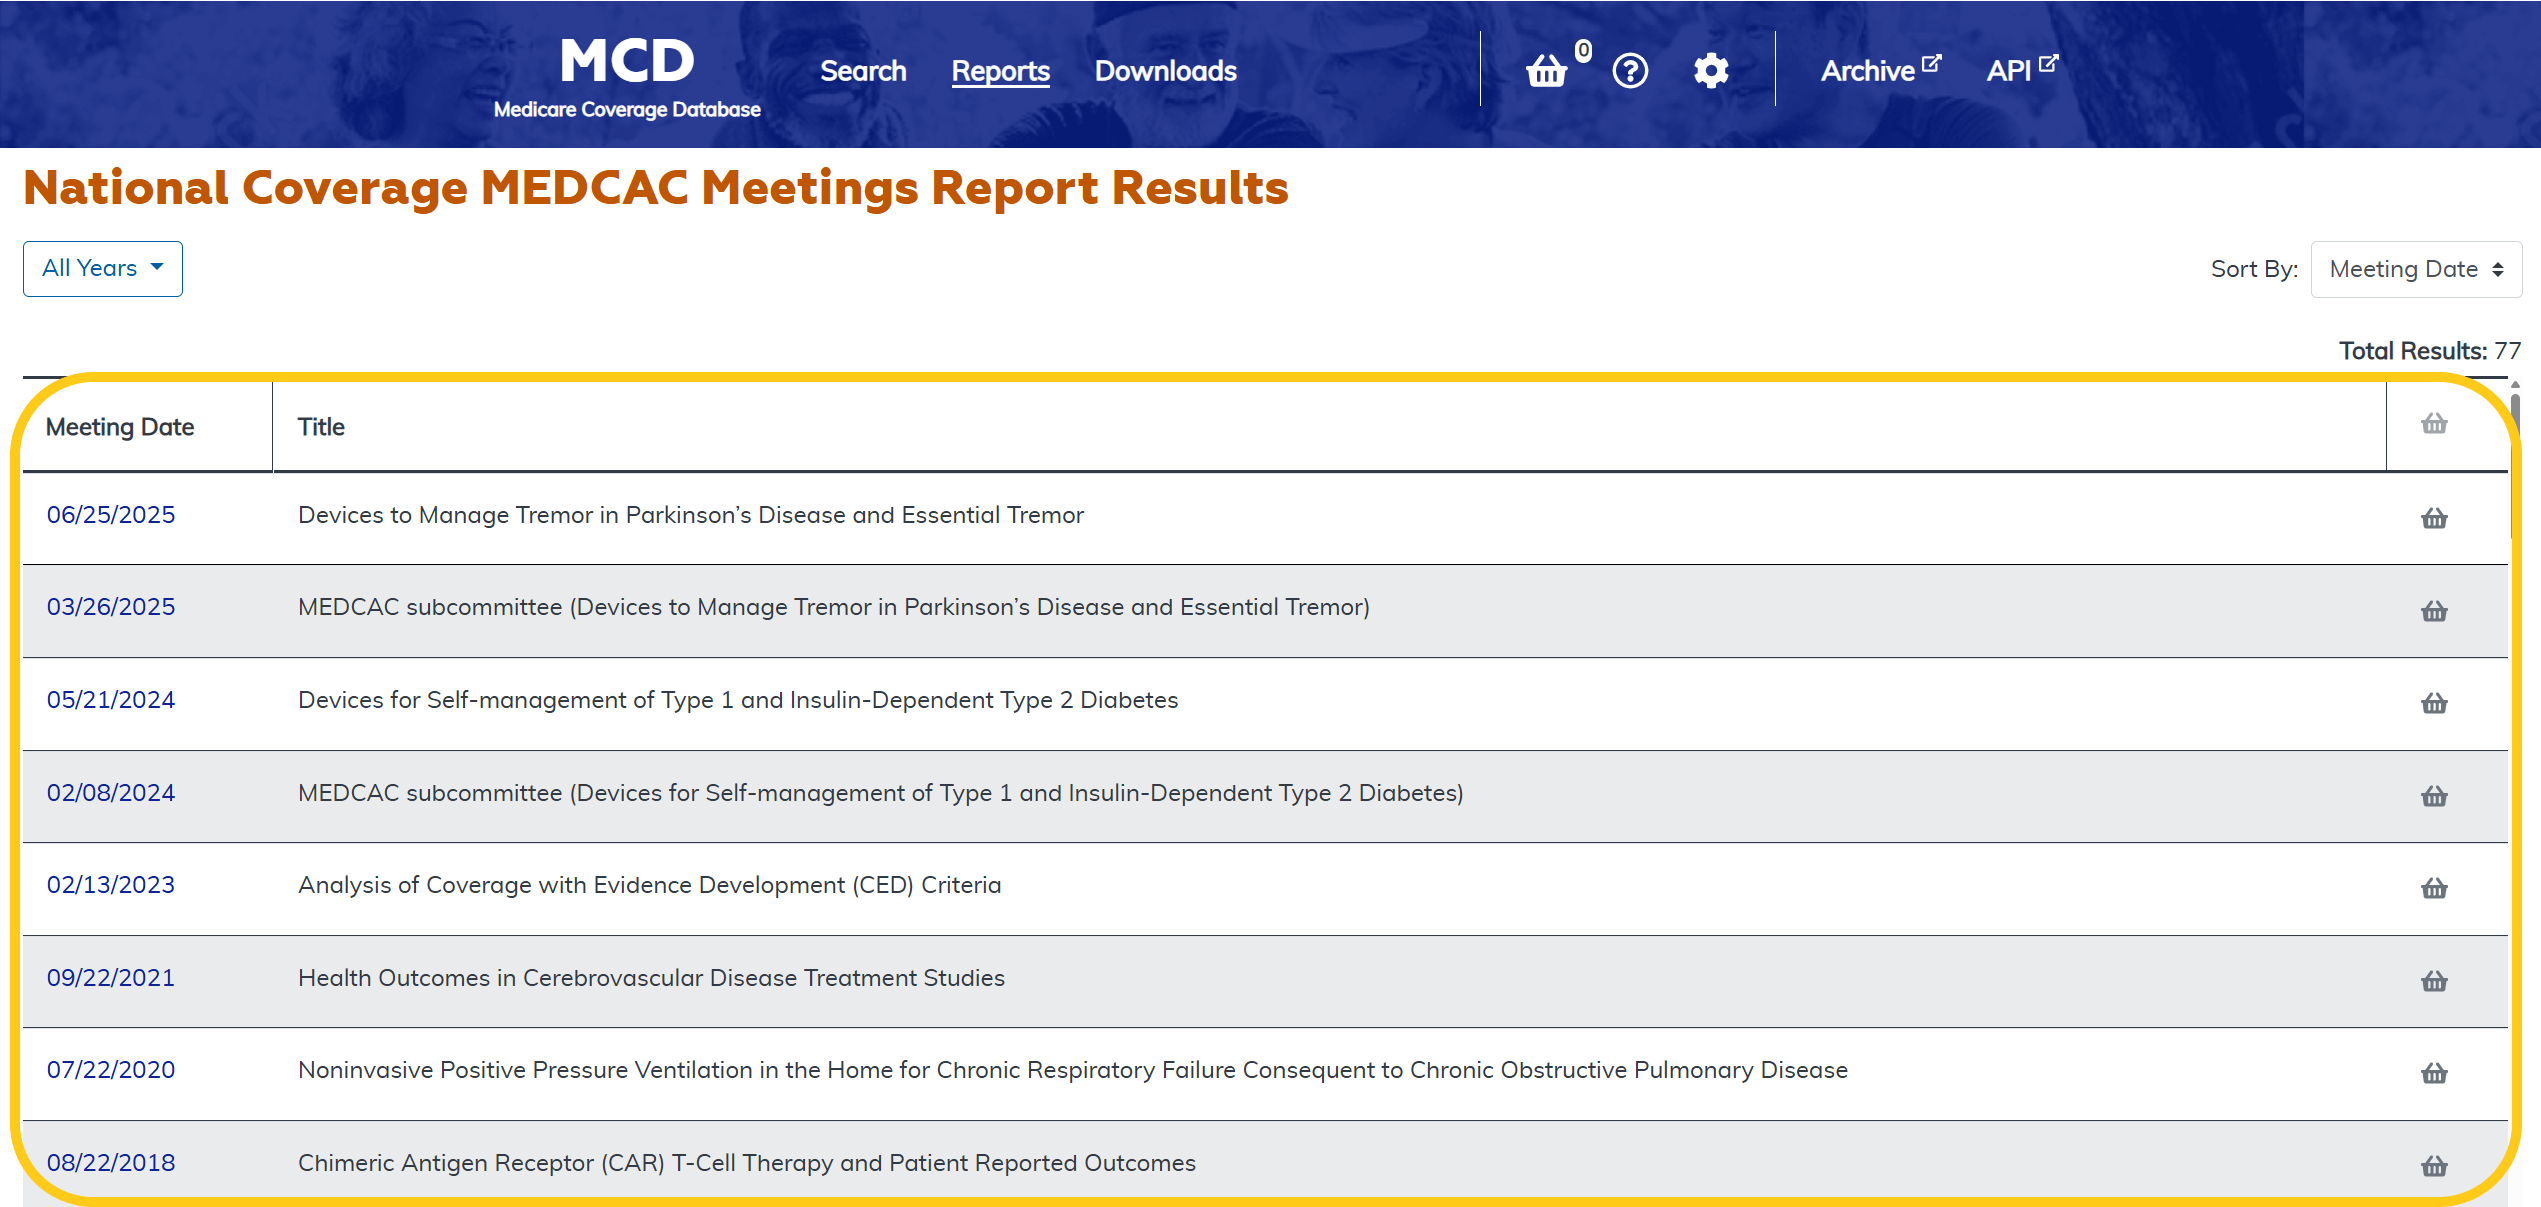Open the 02/08/2024 meeting date link

111,793
